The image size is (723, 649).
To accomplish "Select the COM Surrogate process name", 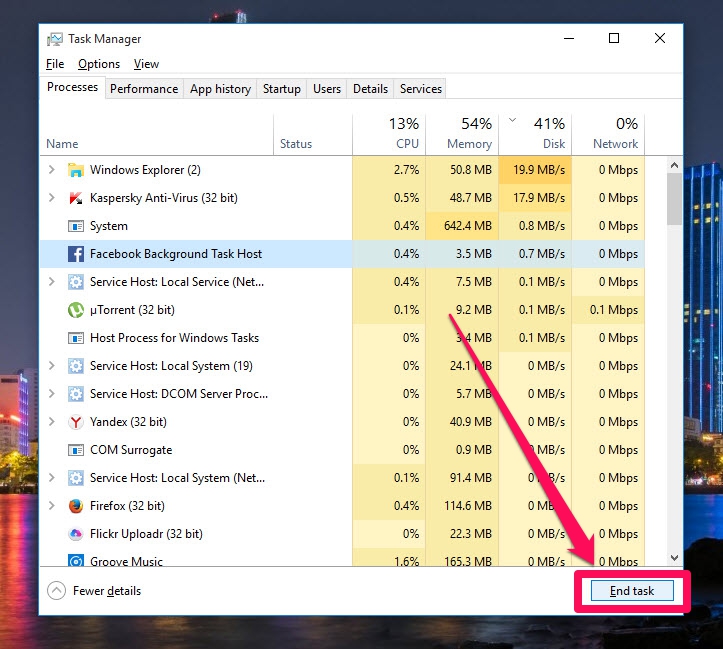I will click(x=131, y=450).
